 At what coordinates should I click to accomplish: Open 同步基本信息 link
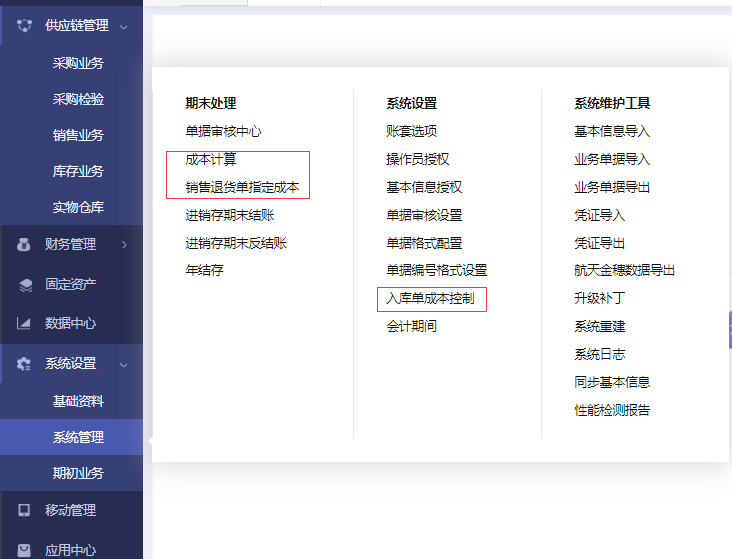coord(612,382)
